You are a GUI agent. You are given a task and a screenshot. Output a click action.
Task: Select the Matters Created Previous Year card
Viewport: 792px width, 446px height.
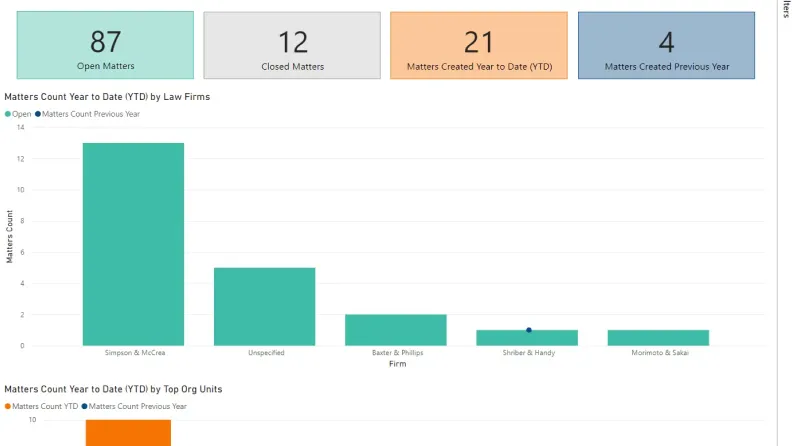pos(666,46)
